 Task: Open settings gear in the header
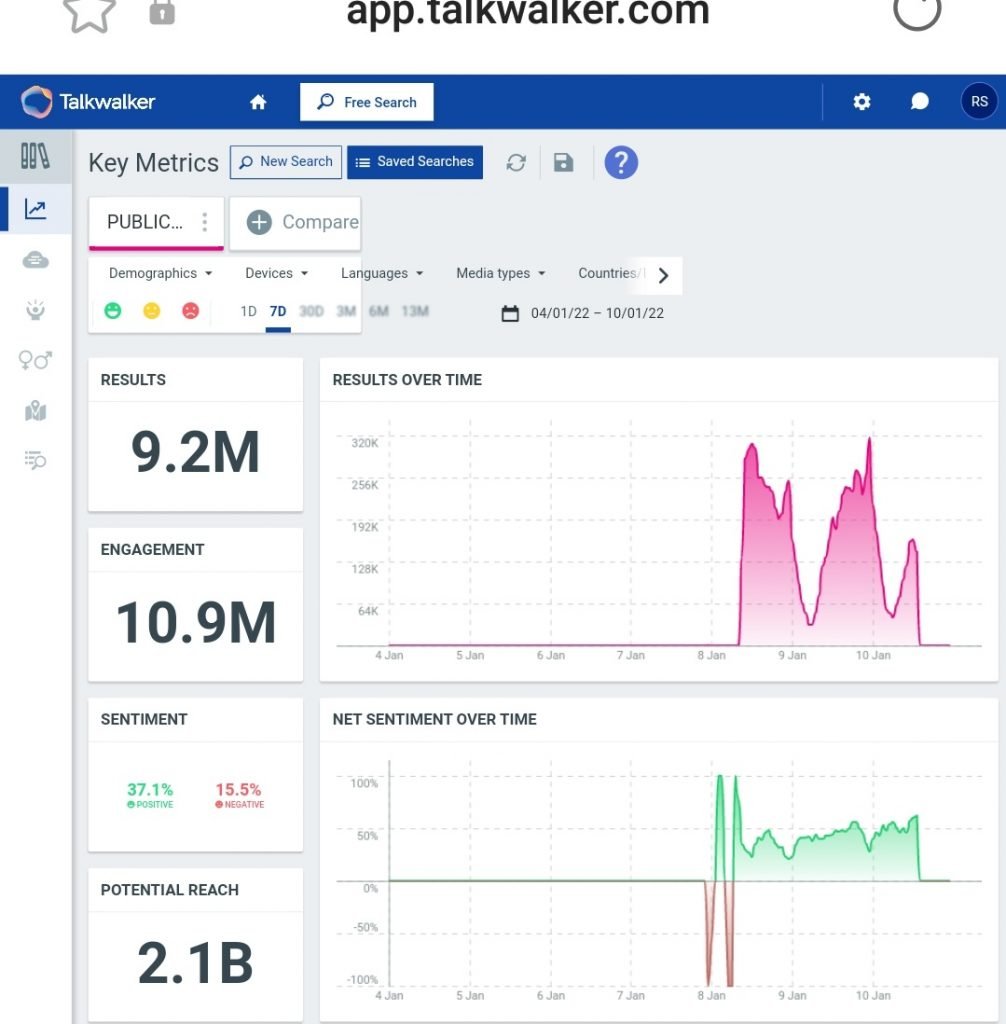(861, 102)
